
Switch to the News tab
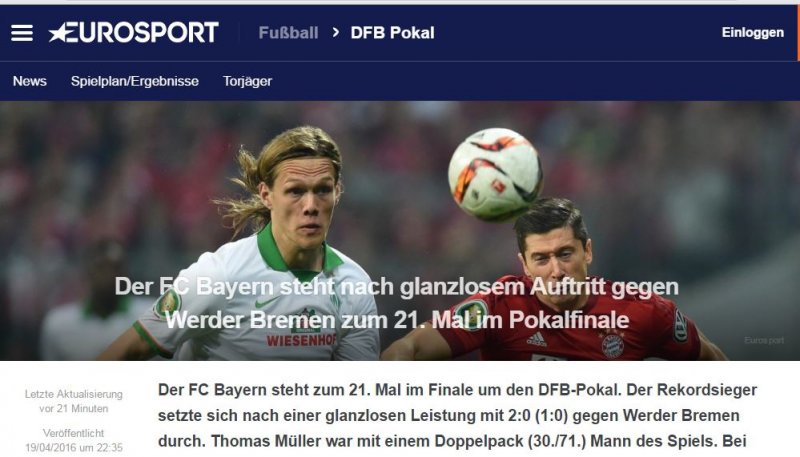pyautogui.click(x=30, y=81)
